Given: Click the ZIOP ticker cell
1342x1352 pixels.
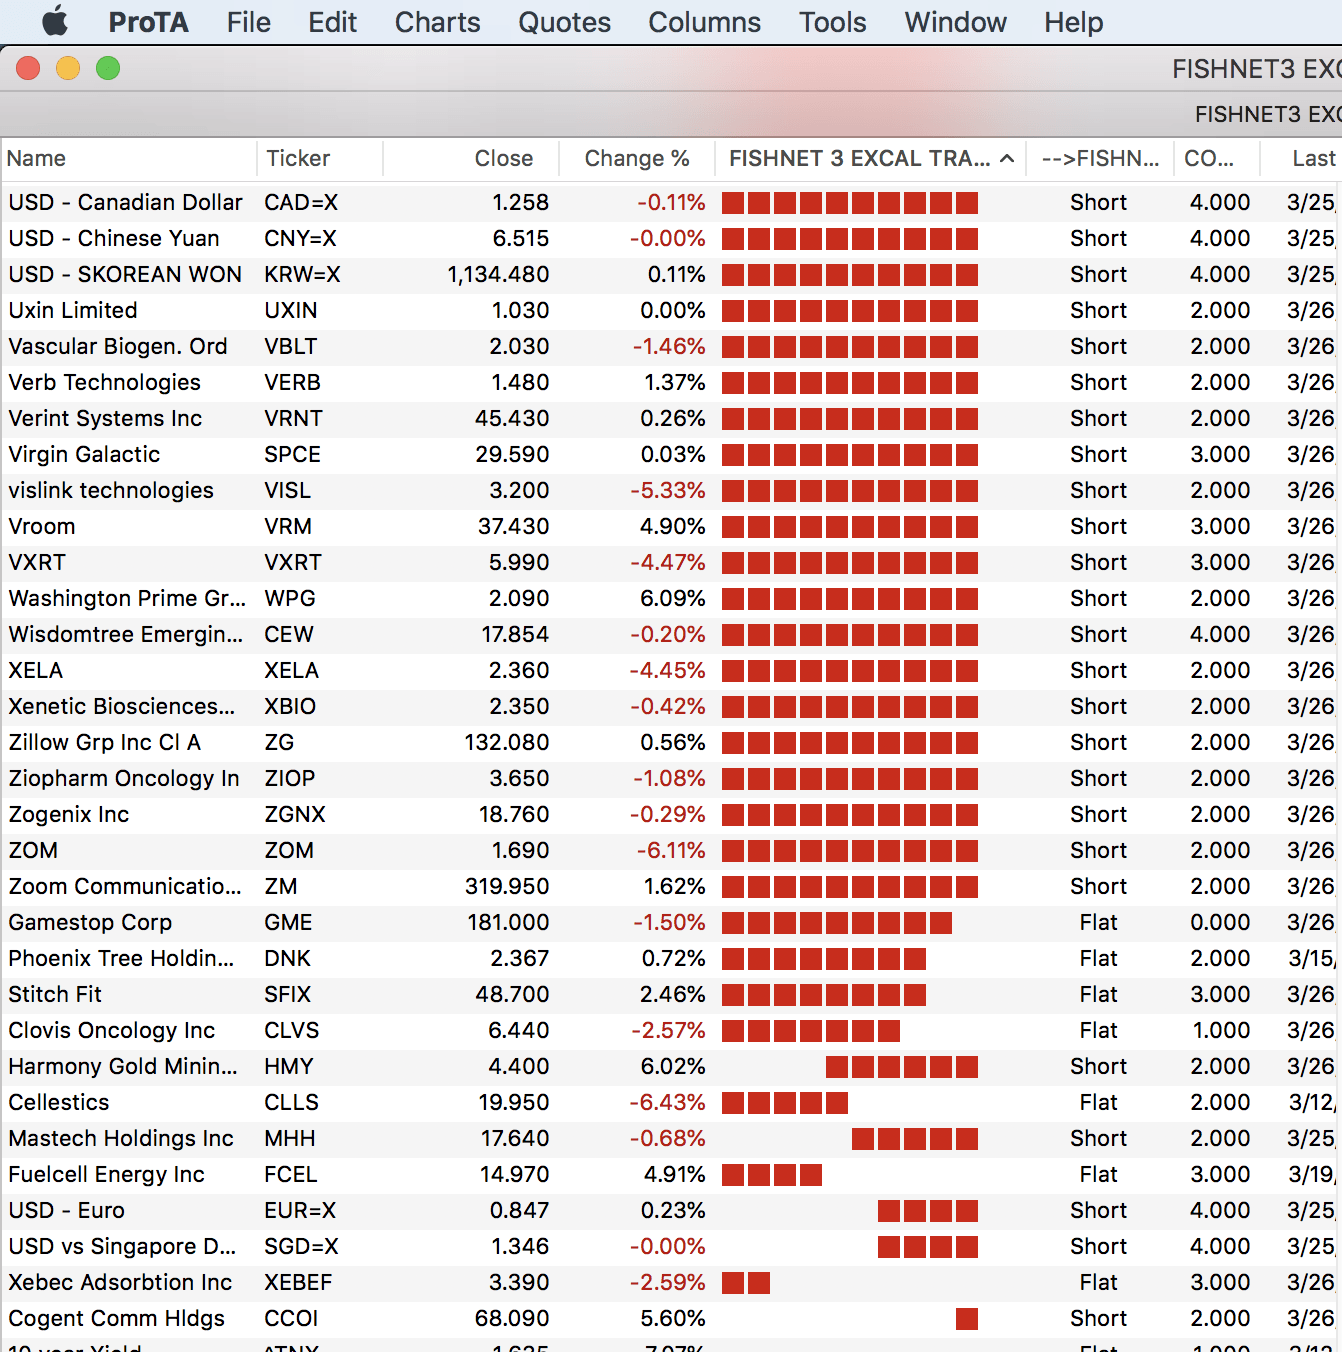Looking at the screenshot, I should (289, 778).
